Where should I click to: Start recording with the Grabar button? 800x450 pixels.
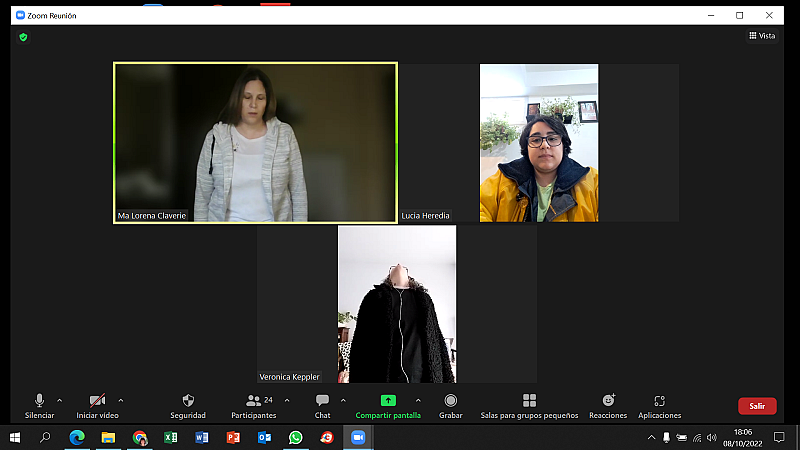coord(451,405)
